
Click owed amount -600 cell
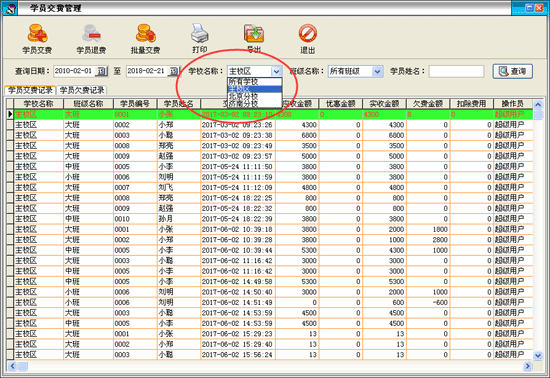coord(428,302)
